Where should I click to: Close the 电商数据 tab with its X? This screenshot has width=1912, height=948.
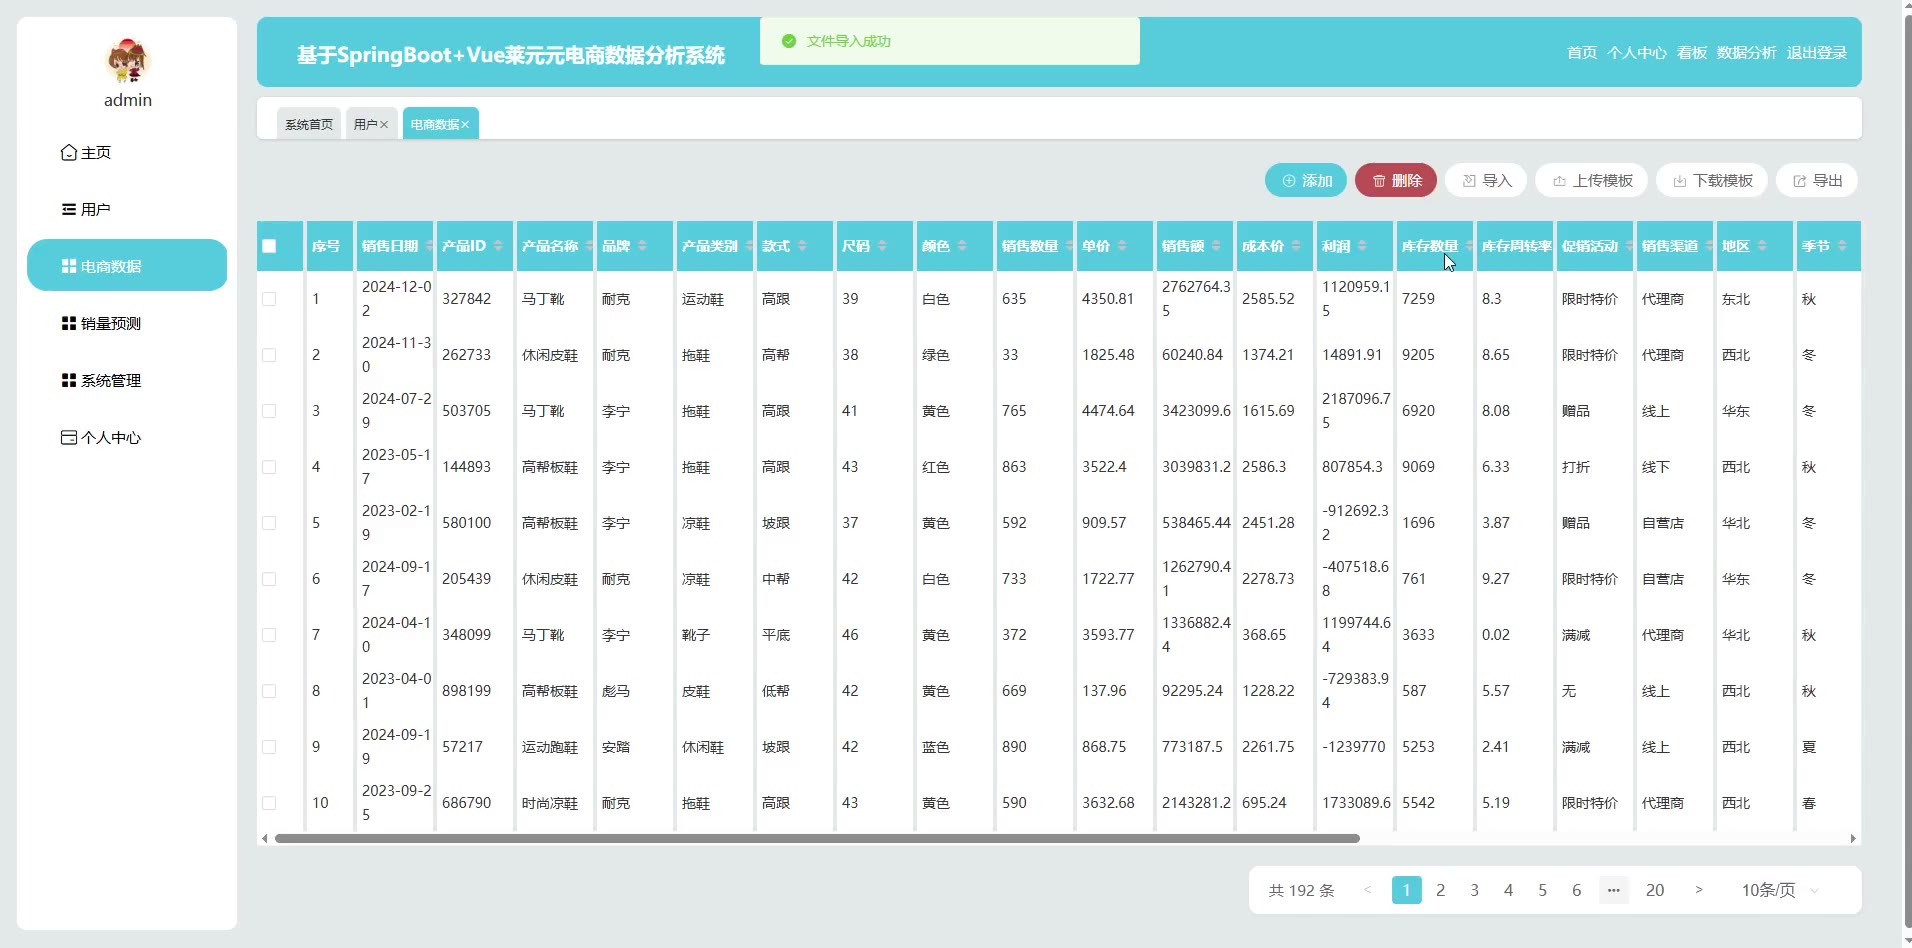(x=465, y=125)
